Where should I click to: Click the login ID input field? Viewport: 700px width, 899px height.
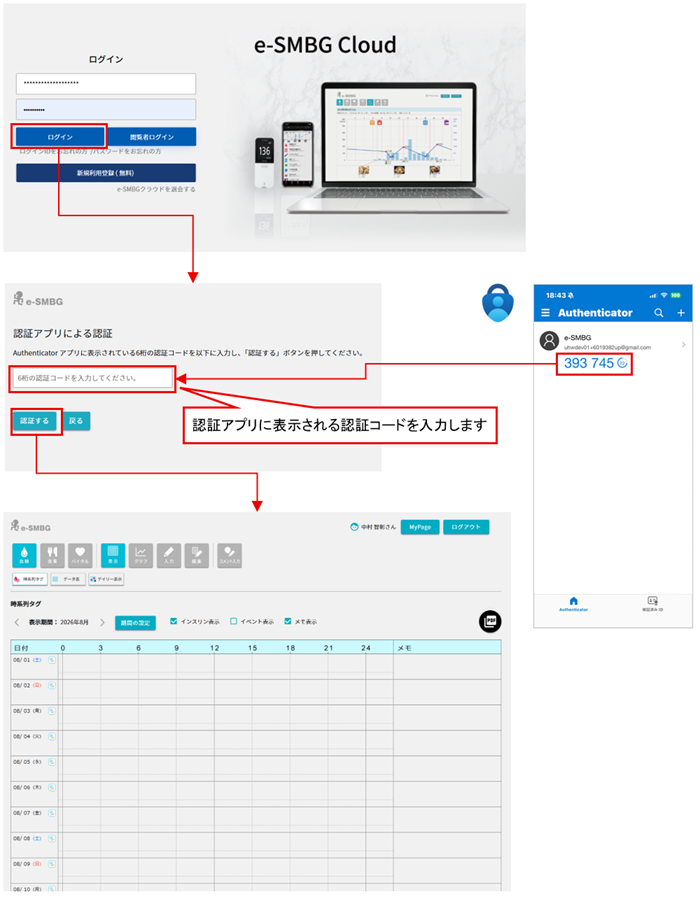click(106, 84)
